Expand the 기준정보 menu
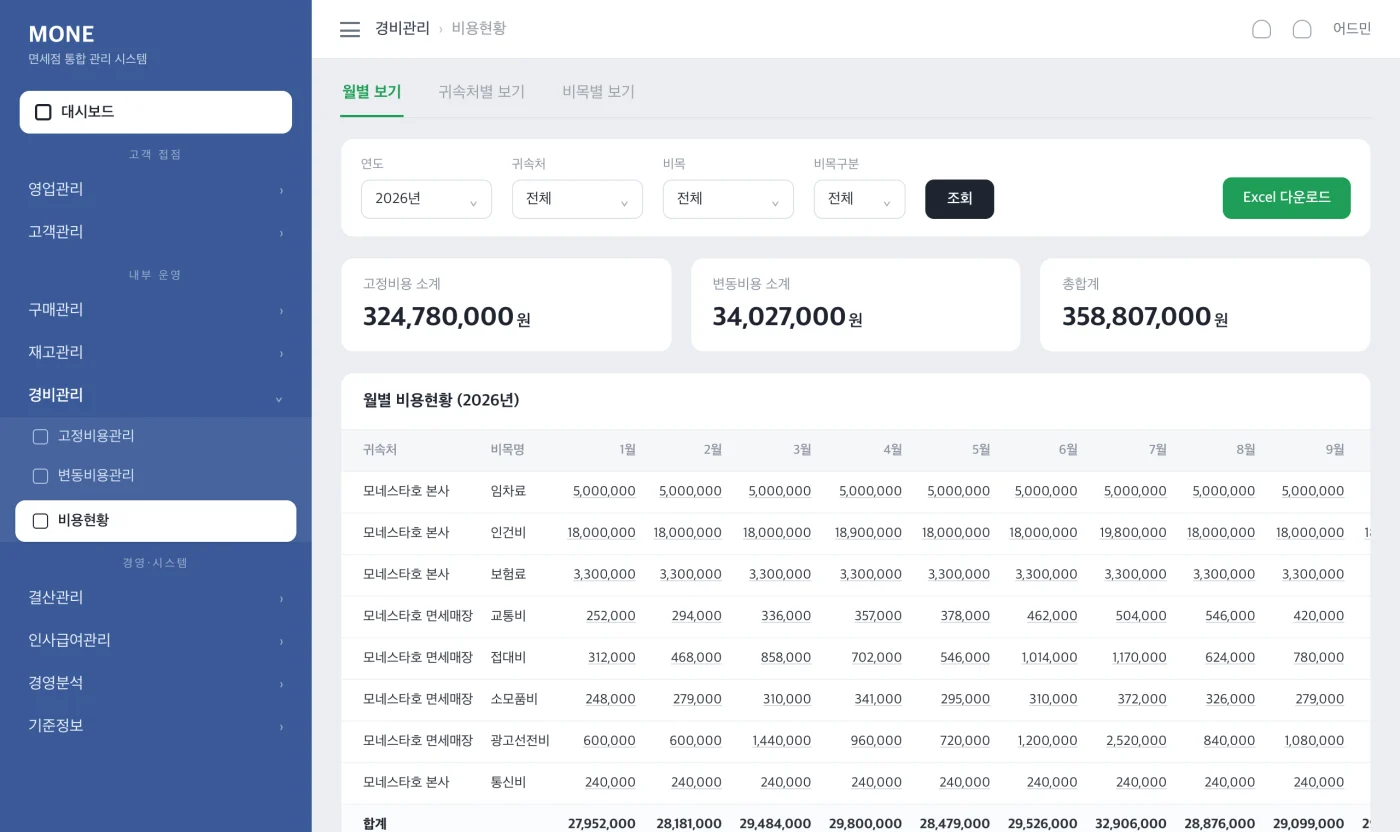 pos(156,726)
